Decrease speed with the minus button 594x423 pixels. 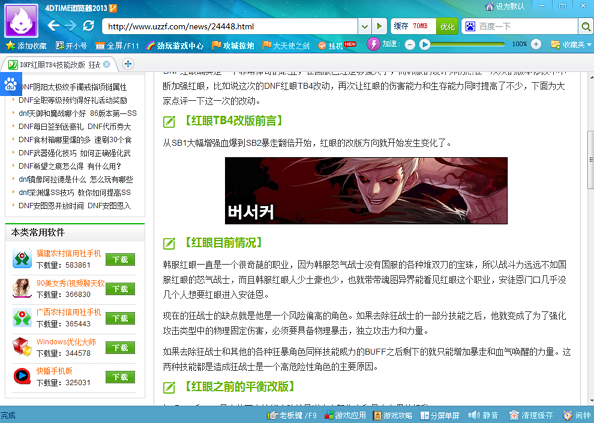coord(410,45)
